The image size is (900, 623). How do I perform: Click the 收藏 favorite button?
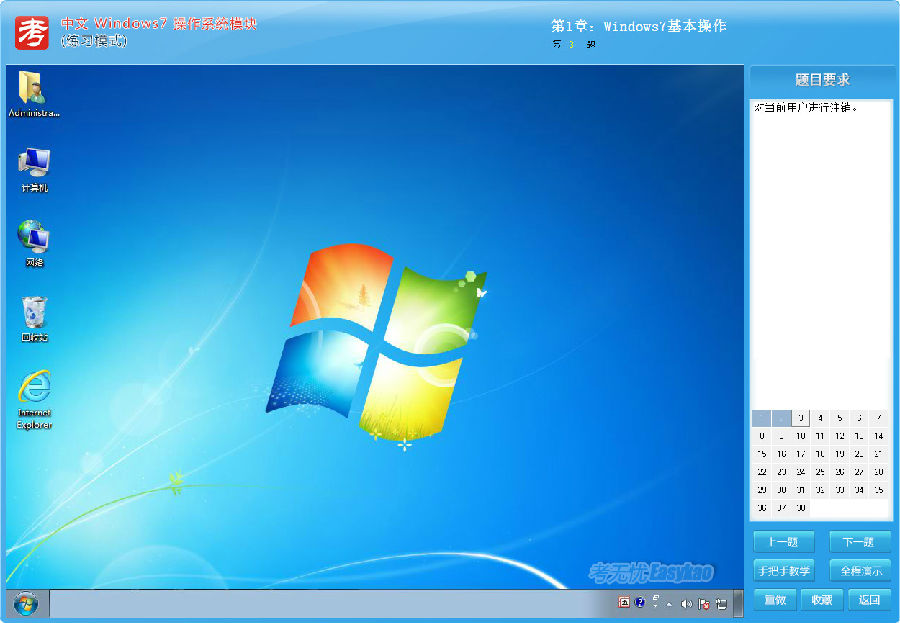pos(821,600)
